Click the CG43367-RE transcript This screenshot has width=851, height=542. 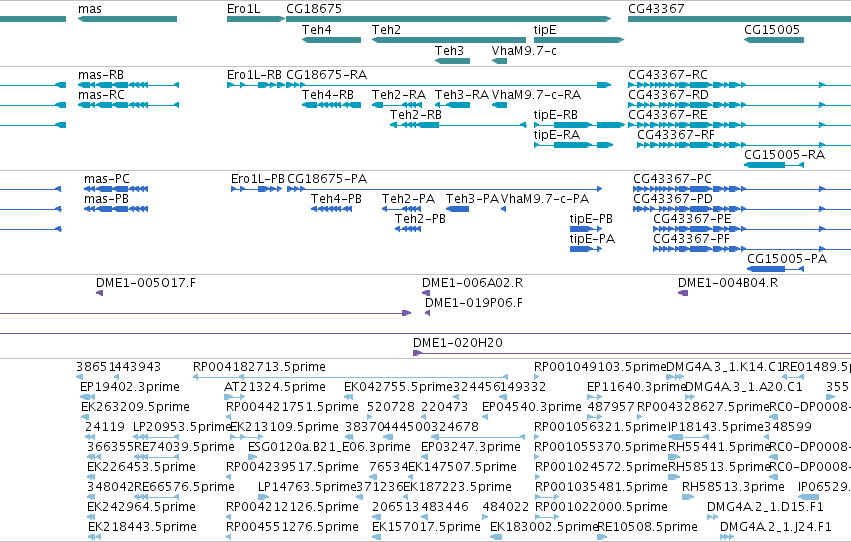(x=739, y=125)
